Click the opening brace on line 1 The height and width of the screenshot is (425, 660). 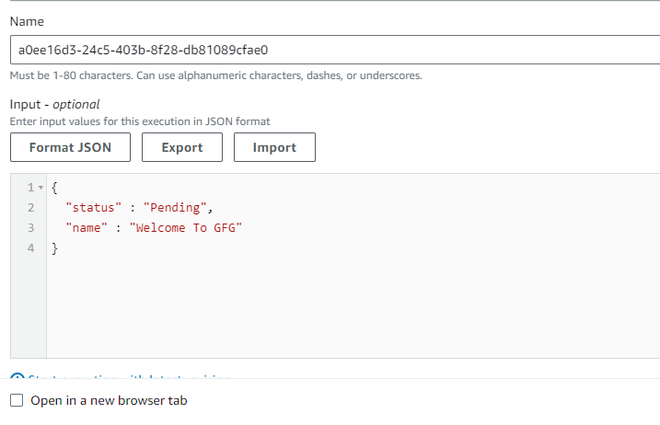tap(54, 187)
